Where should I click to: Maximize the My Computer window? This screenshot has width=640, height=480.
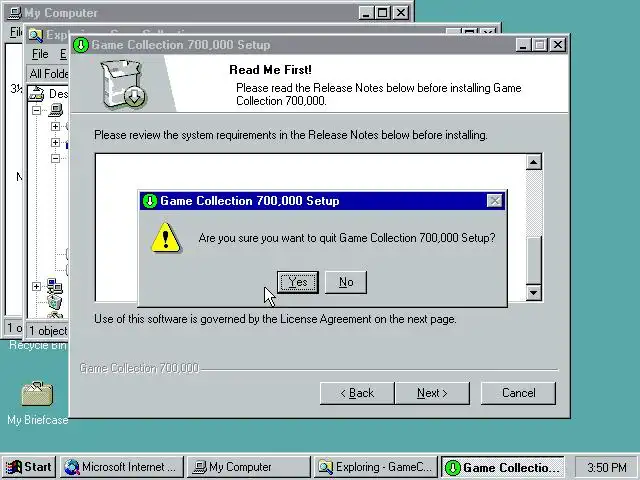tap(382, 13)
